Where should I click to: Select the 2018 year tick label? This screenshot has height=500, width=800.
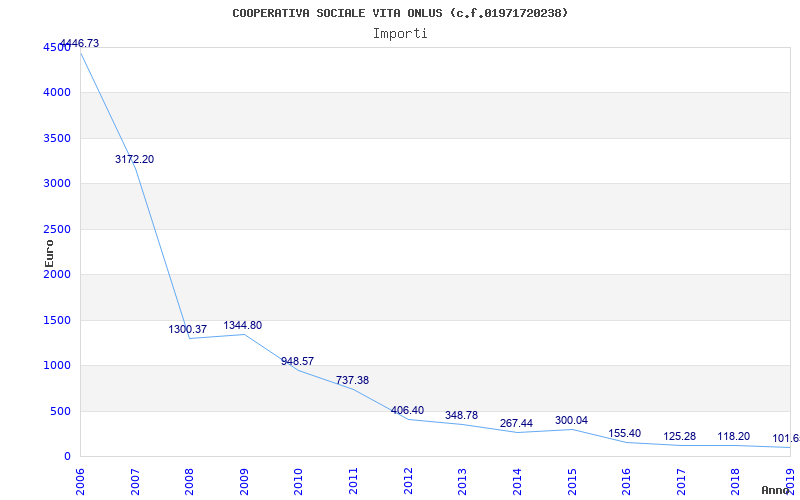point(735,479)
